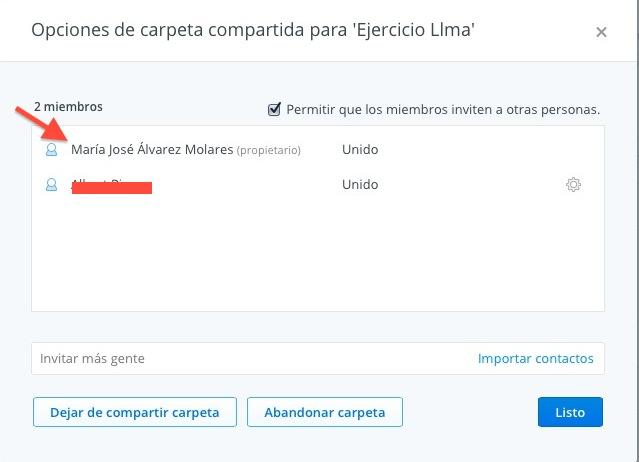Click the owner's user avatar icon
The height and width of the screenshot is (462, 639).
point(52,150)
